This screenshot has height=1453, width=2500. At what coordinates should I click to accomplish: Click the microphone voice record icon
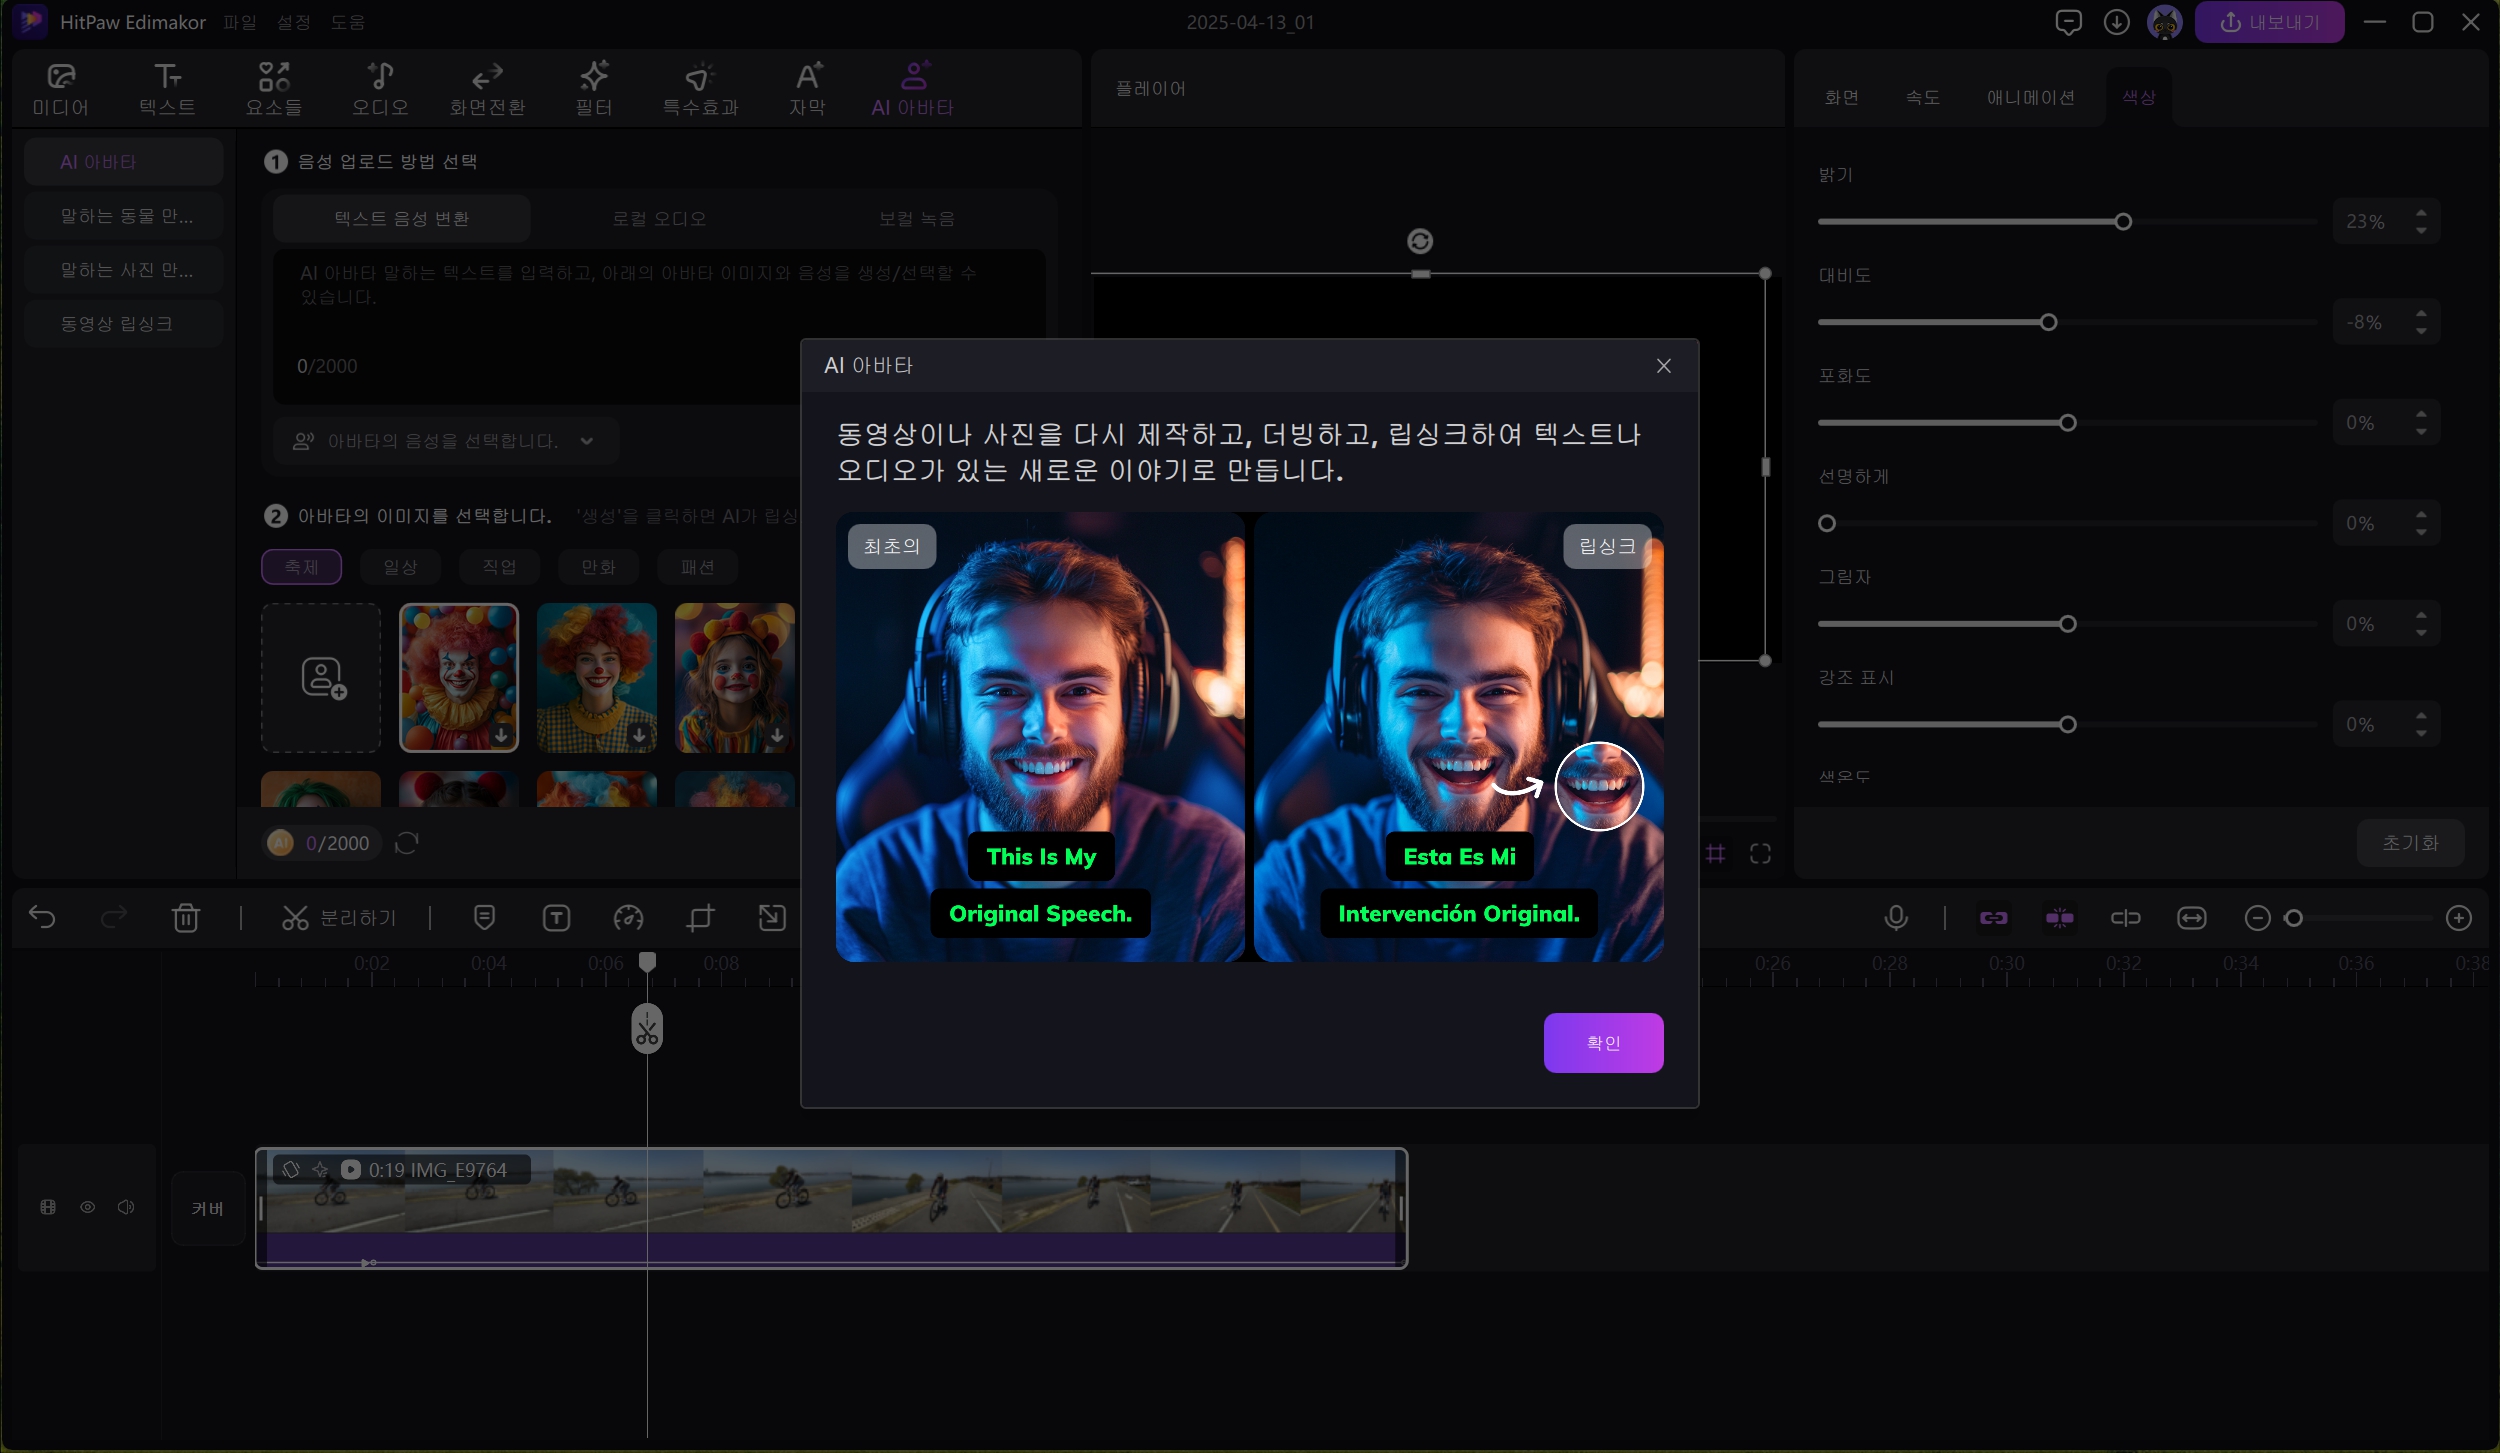[x=1895, y=917]
